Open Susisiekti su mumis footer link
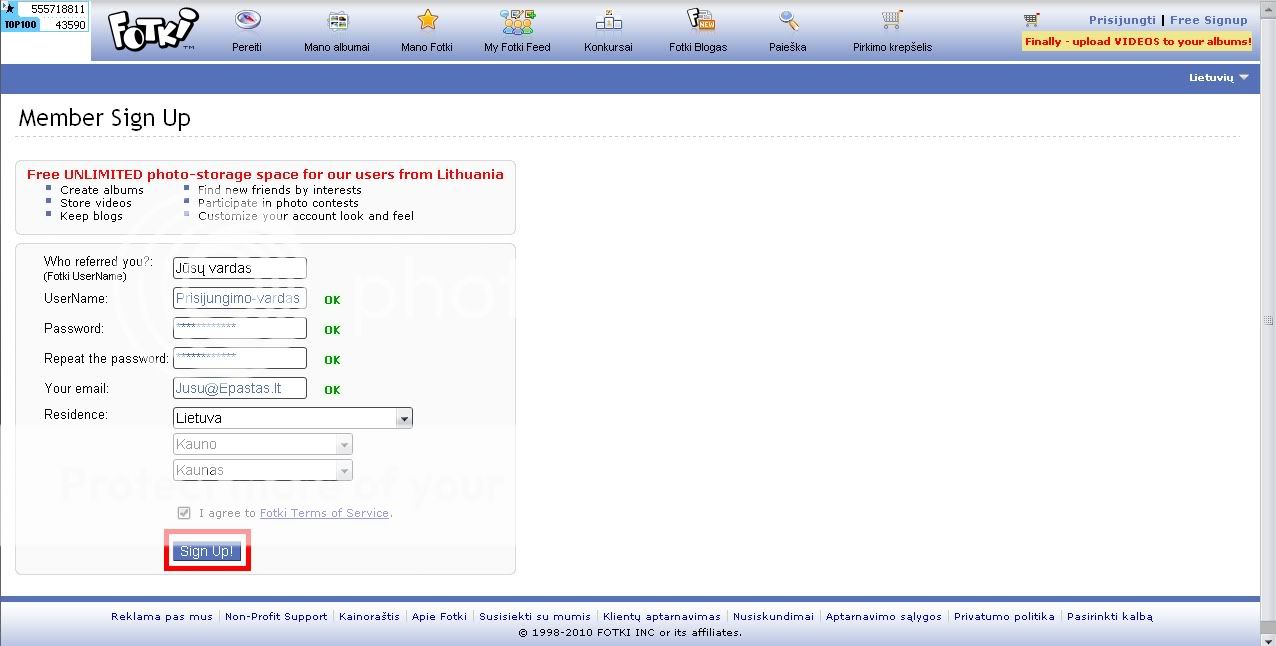 pos(534,617)
